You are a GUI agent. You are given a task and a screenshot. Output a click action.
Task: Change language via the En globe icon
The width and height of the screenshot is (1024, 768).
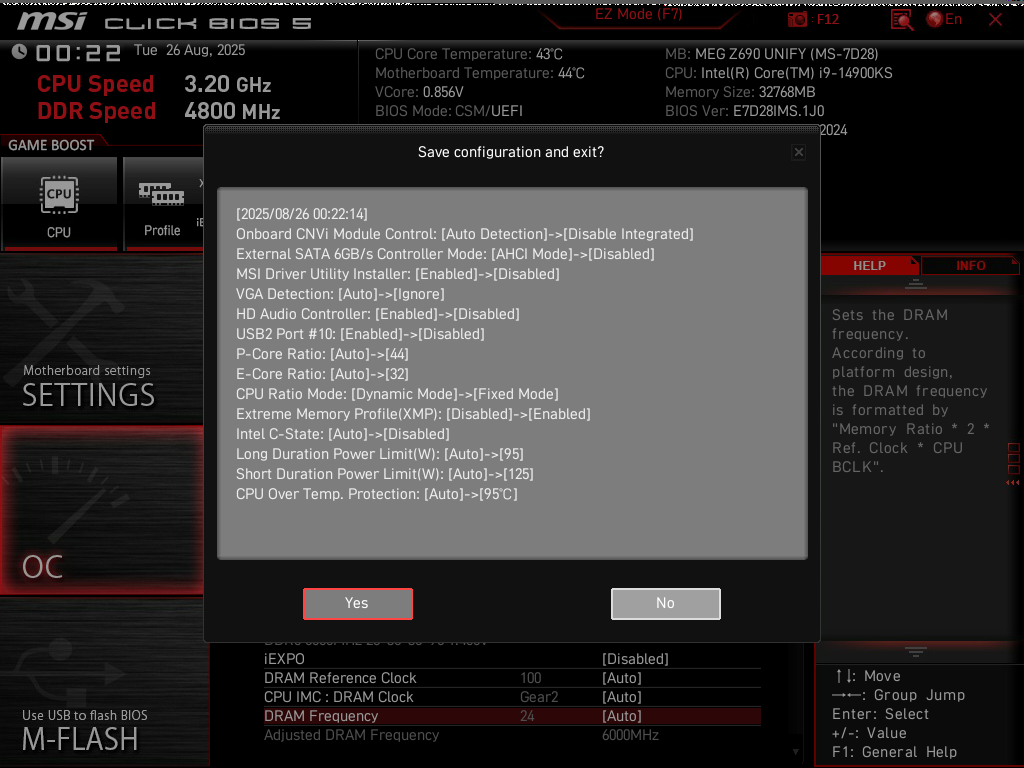coord(944,20)
